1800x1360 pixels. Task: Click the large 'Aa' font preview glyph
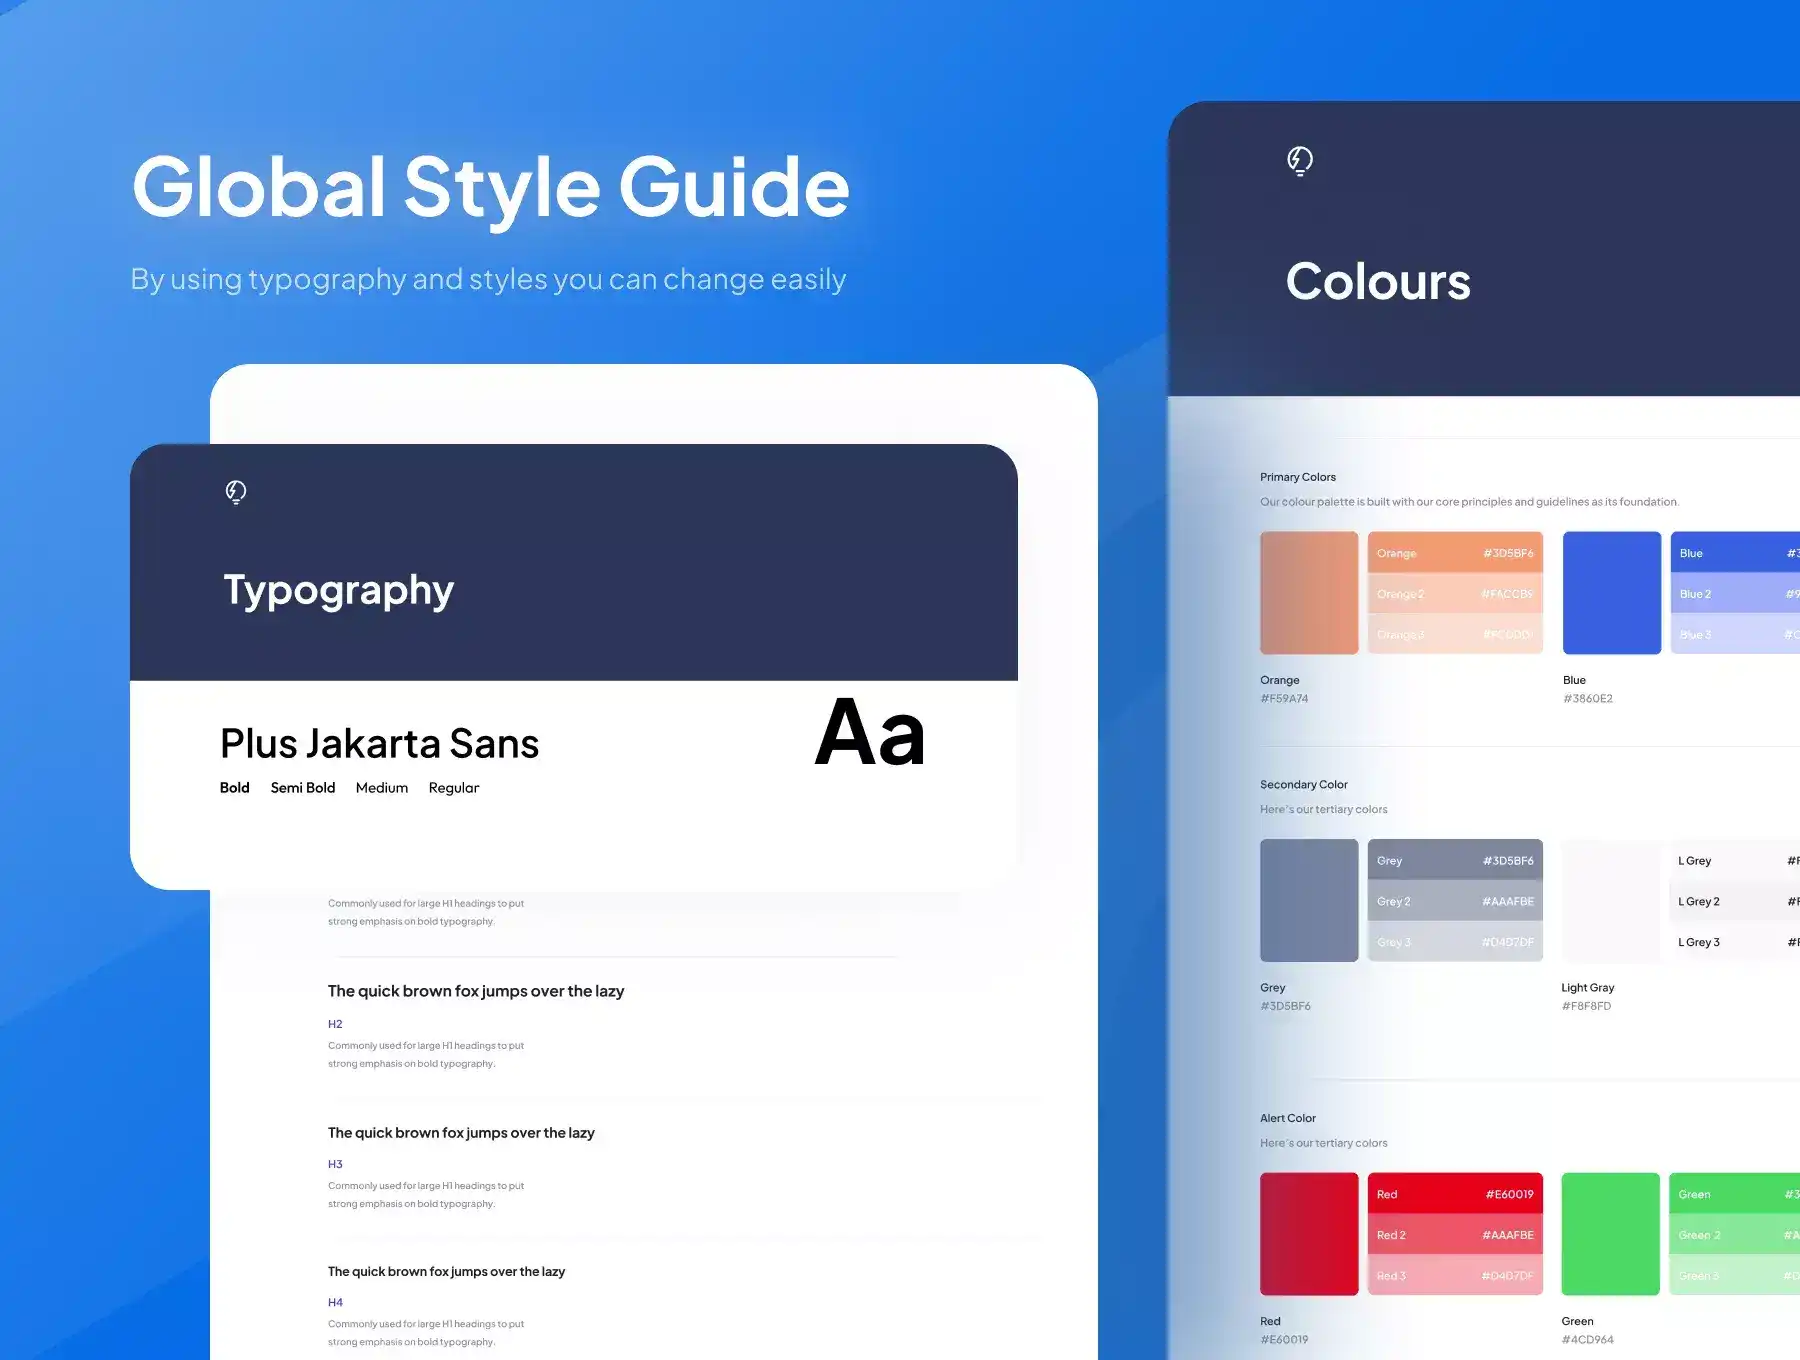click(869, 734)
